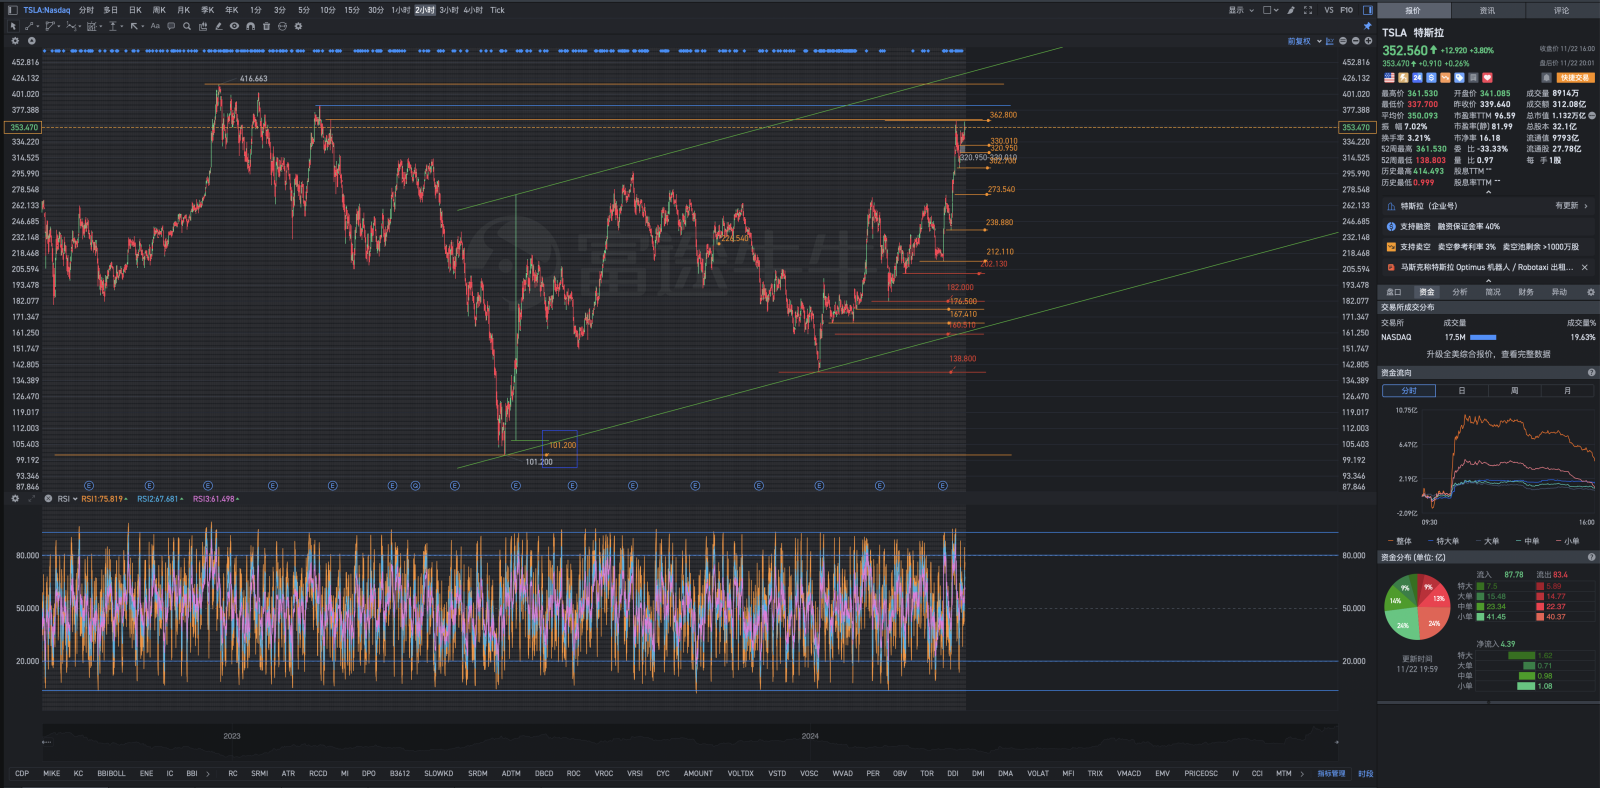This screenshot has width=1600, height=788.
Task: Select 日 in 资金流向 period
Action: click(1462, 390)
